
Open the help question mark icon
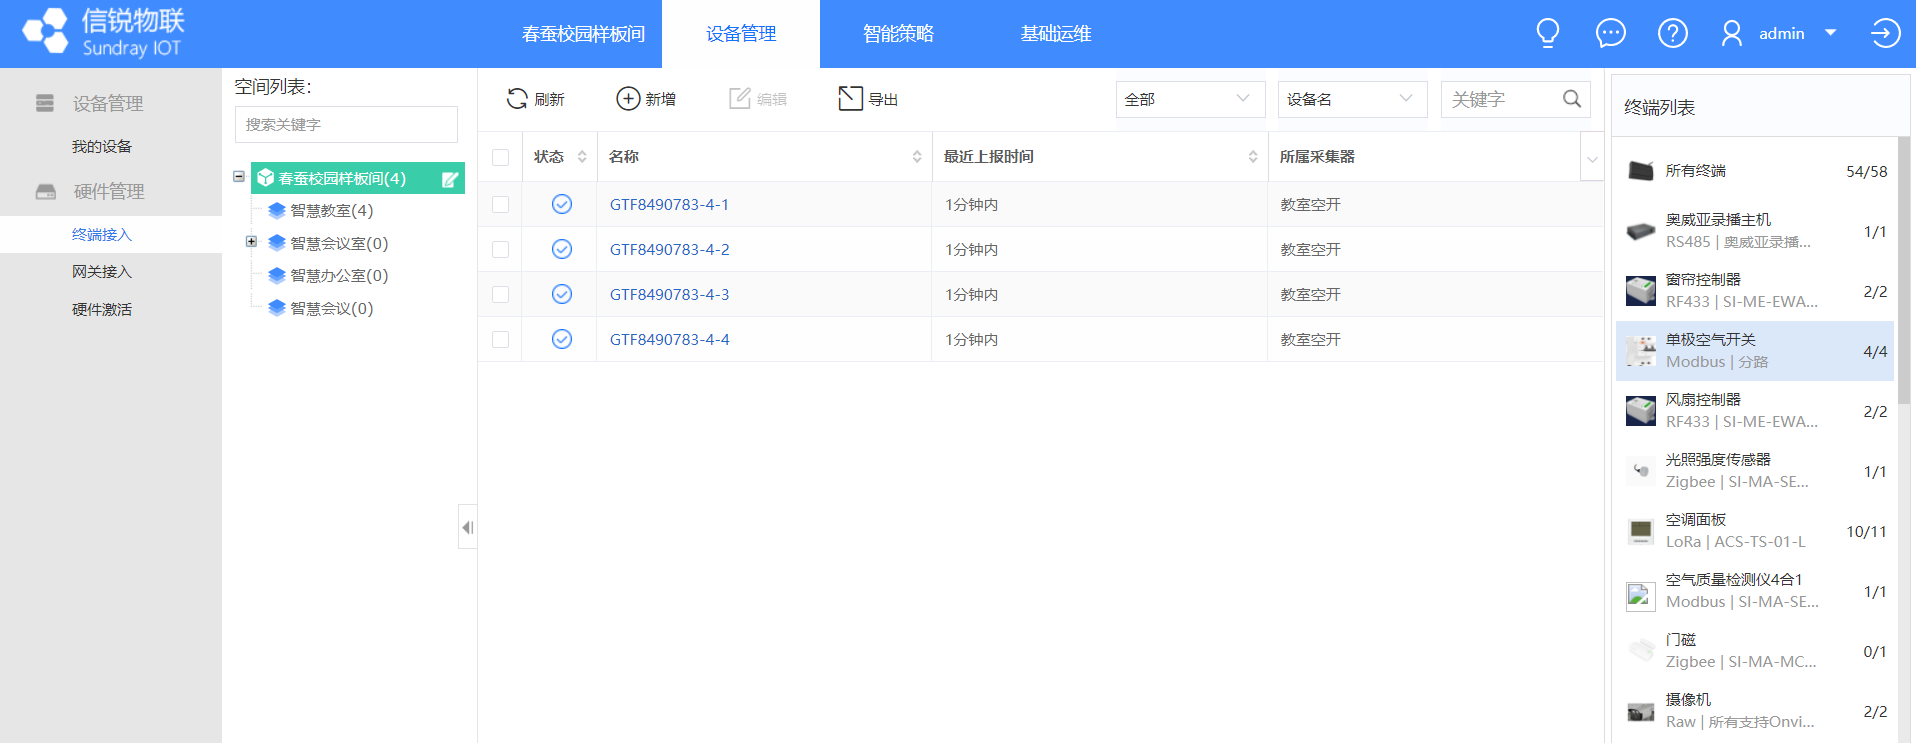[x=1673, y=33]
